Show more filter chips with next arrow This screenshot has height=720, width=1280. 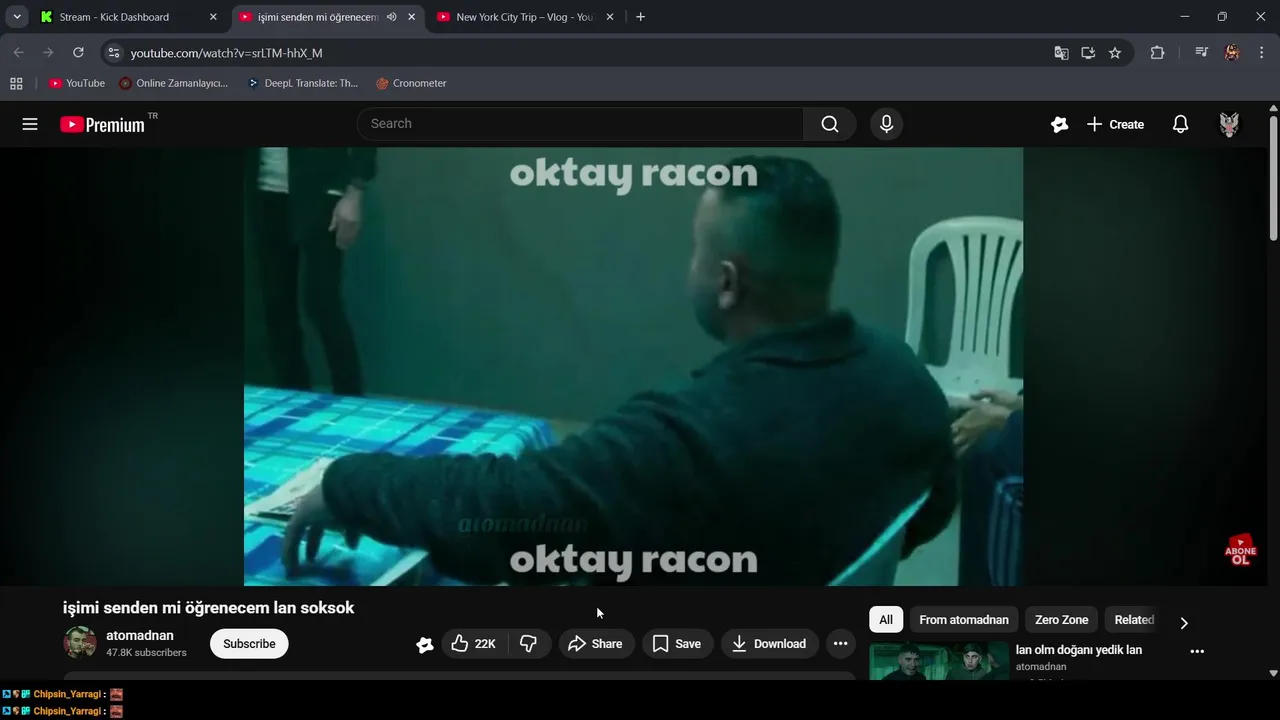[1184, 622]
